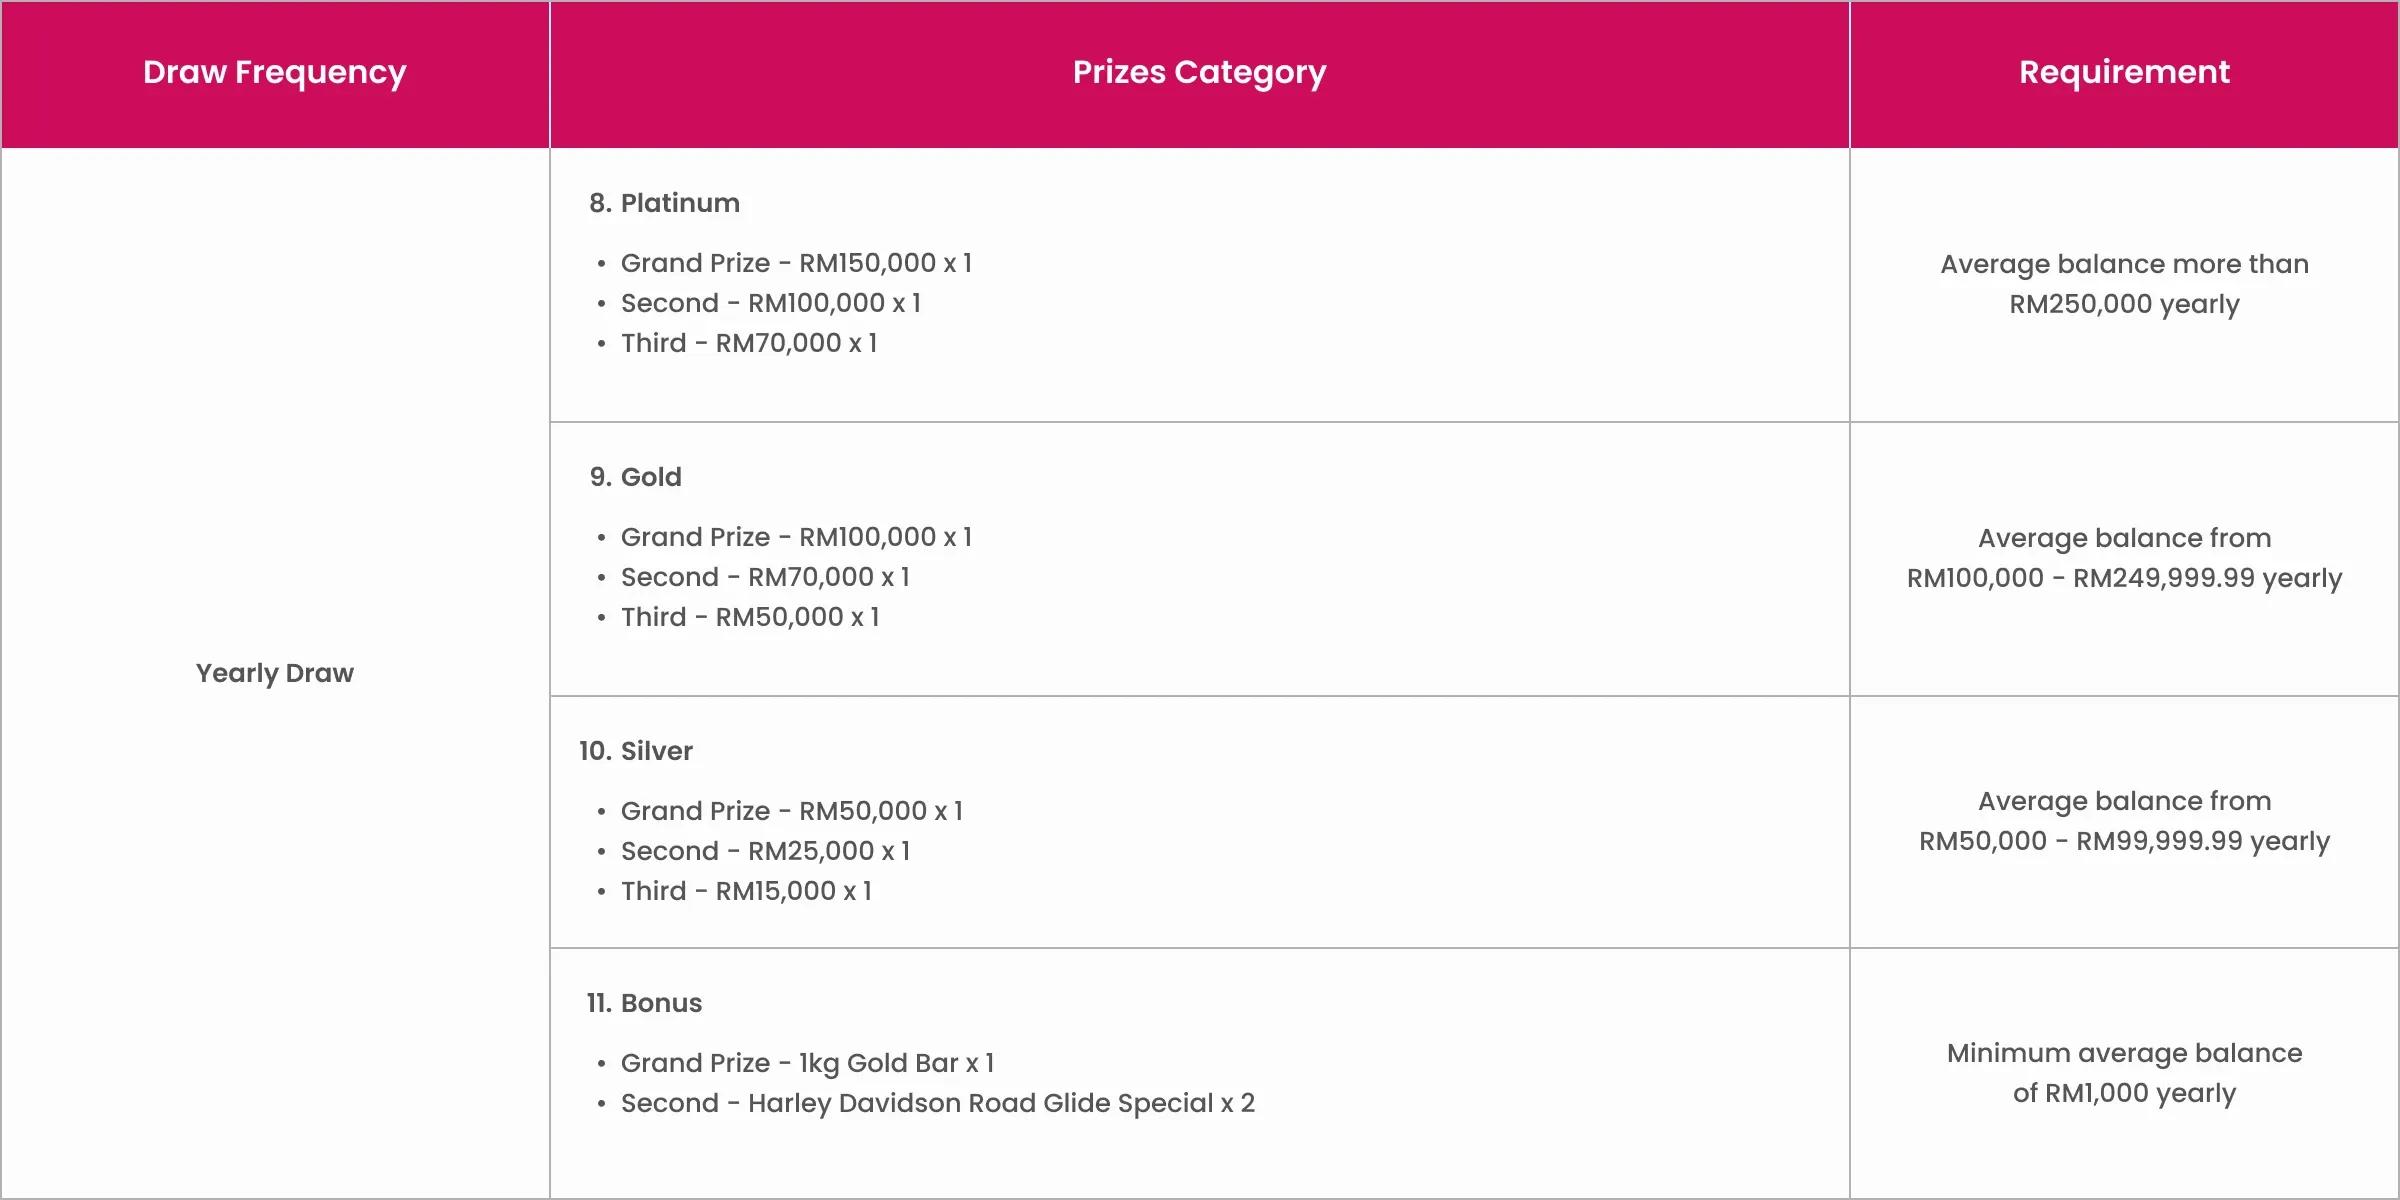Click the 10. Silver heading
Screen dimensions: 2400x1200
coord(635,751)
